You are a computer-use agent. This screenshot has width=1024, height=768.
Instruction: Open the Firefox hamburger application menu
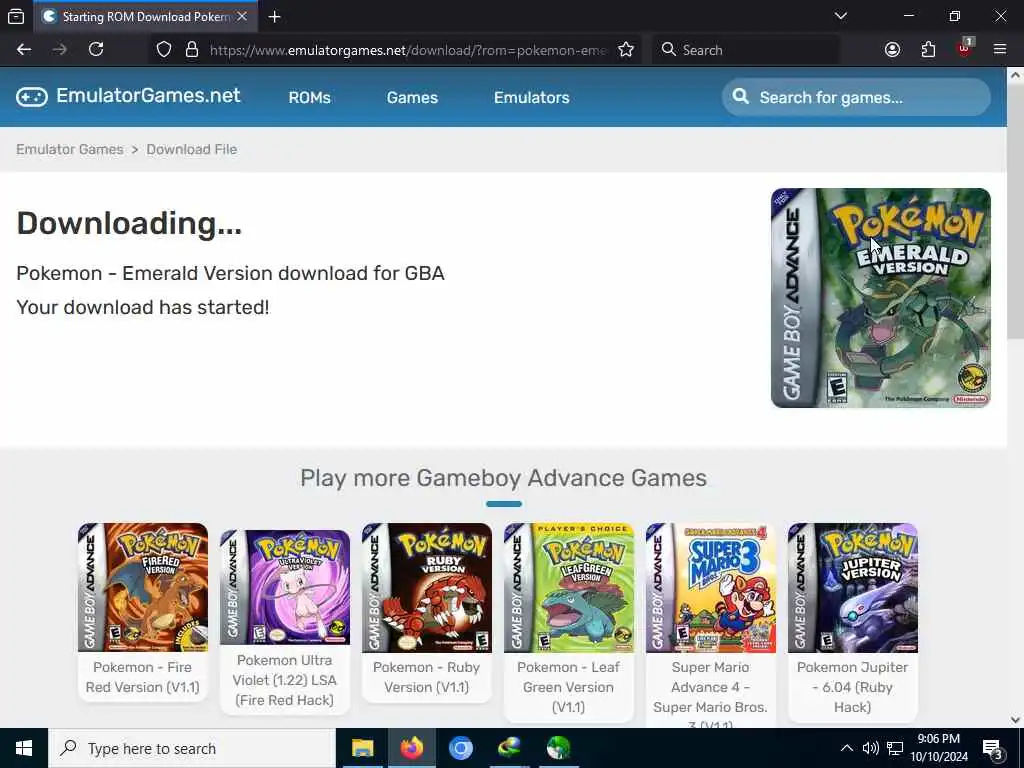click(999, 50)
